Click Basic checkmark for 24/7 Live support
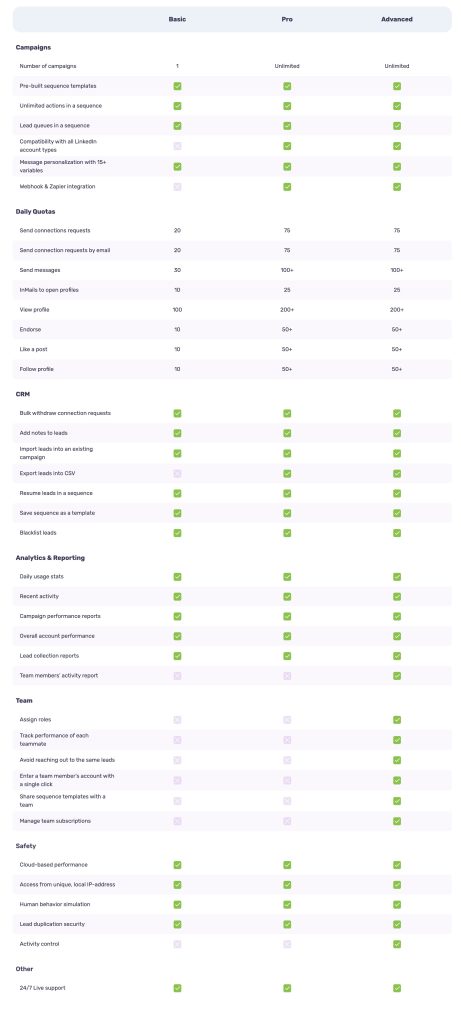The height and width of the screenshot is (1024, 461). tap(177, 988)
